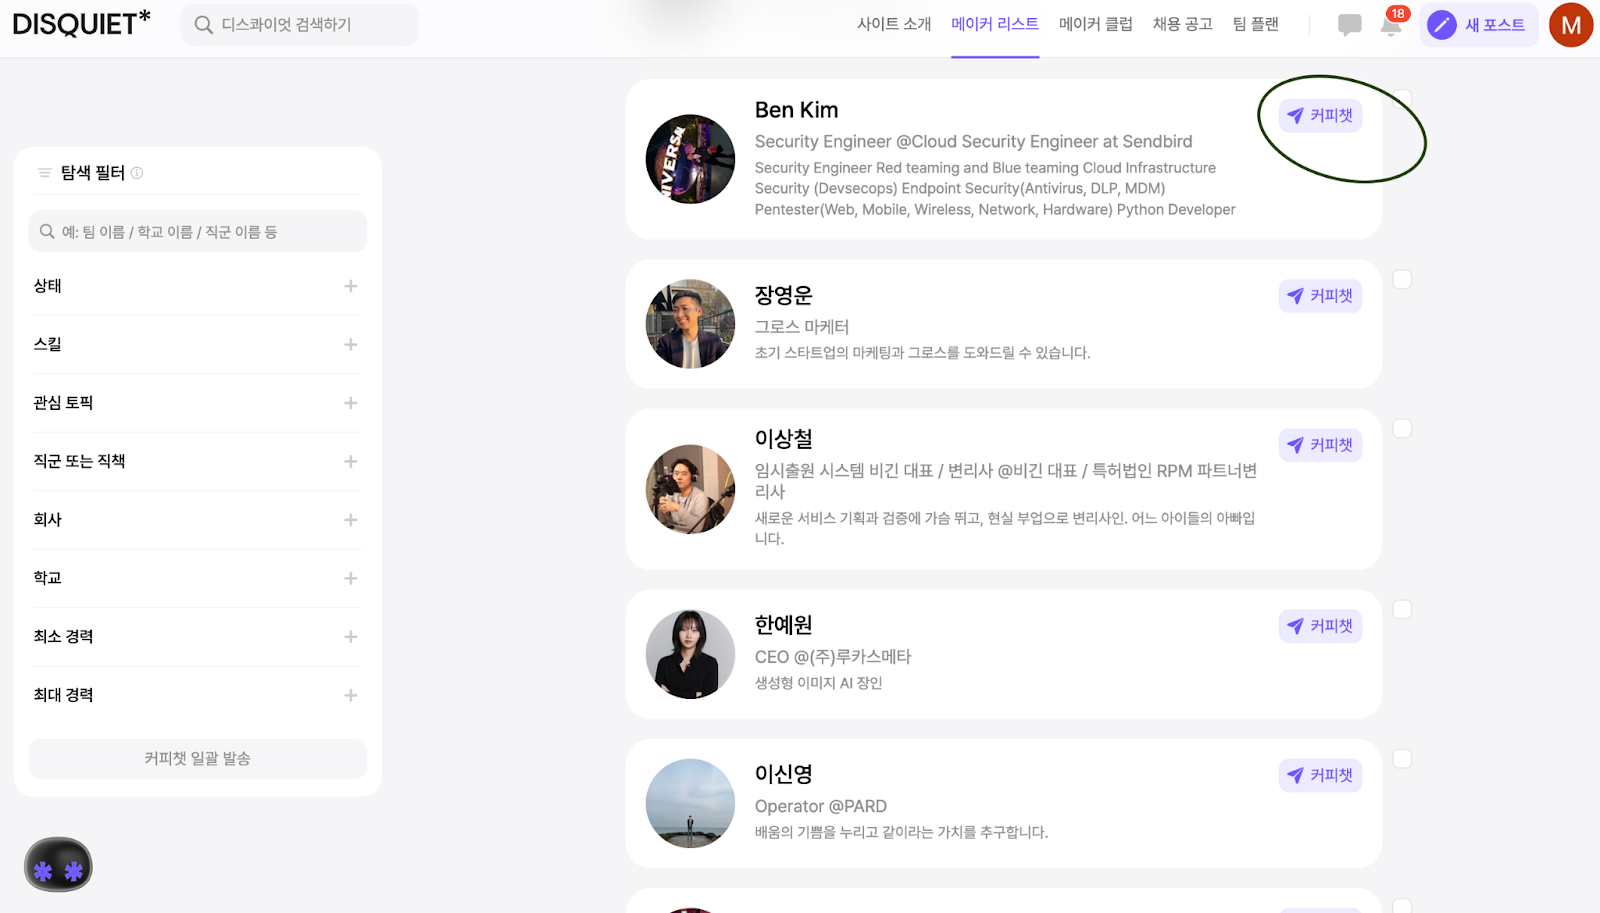Click 'Security Engineer @Cloud Security Engineer at Sendbird' text
Screen dimensions: 1600x913
click(974, 142)
